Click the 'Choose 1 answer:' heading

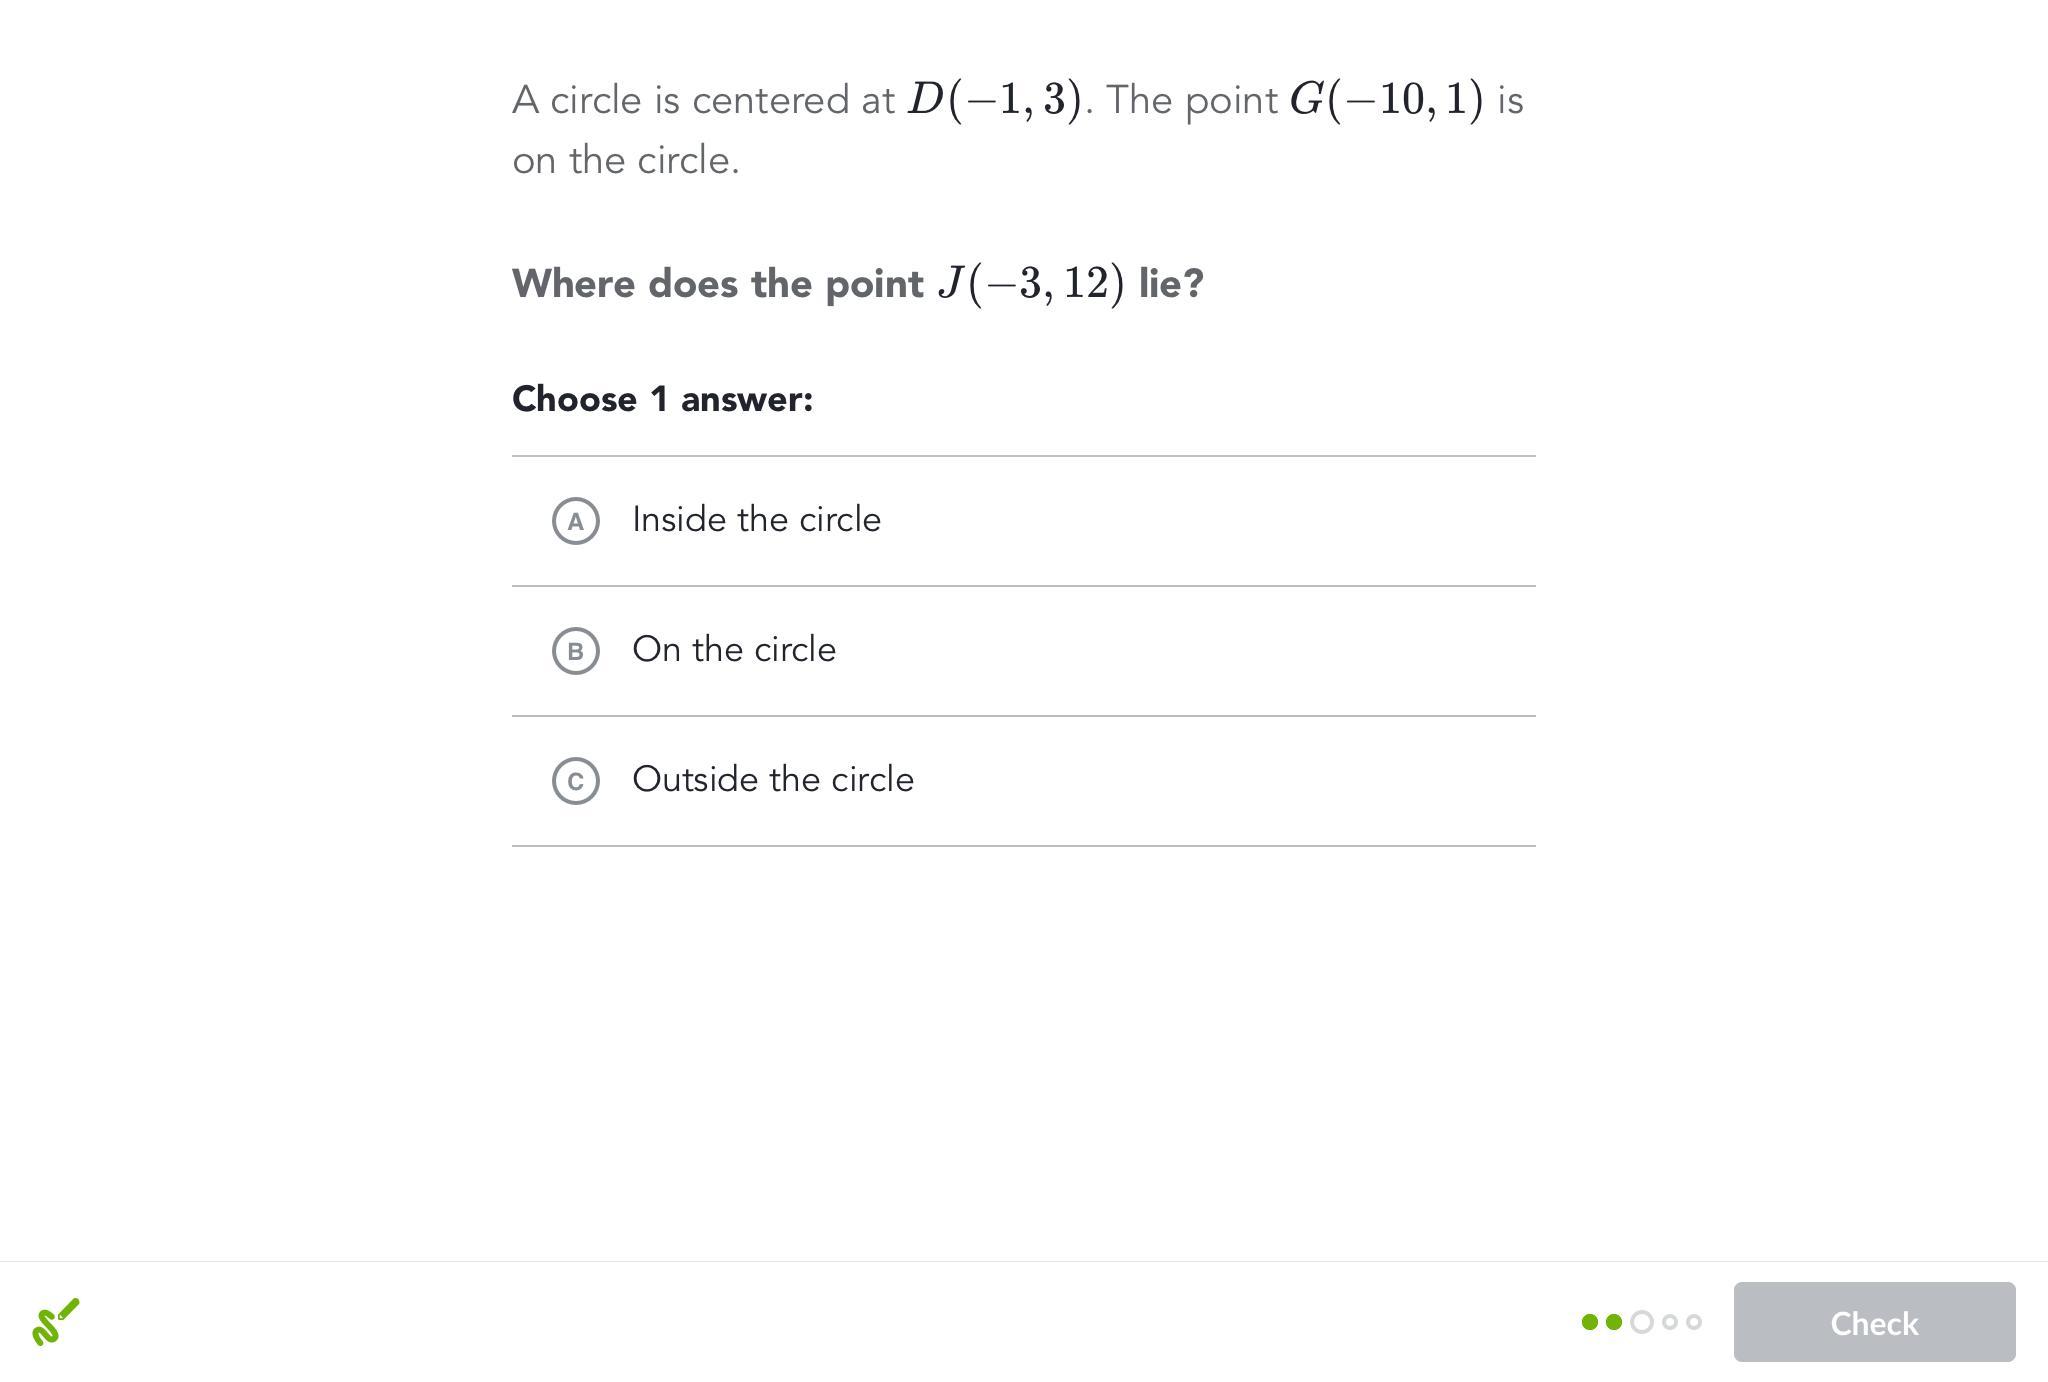tap(663, 399)
